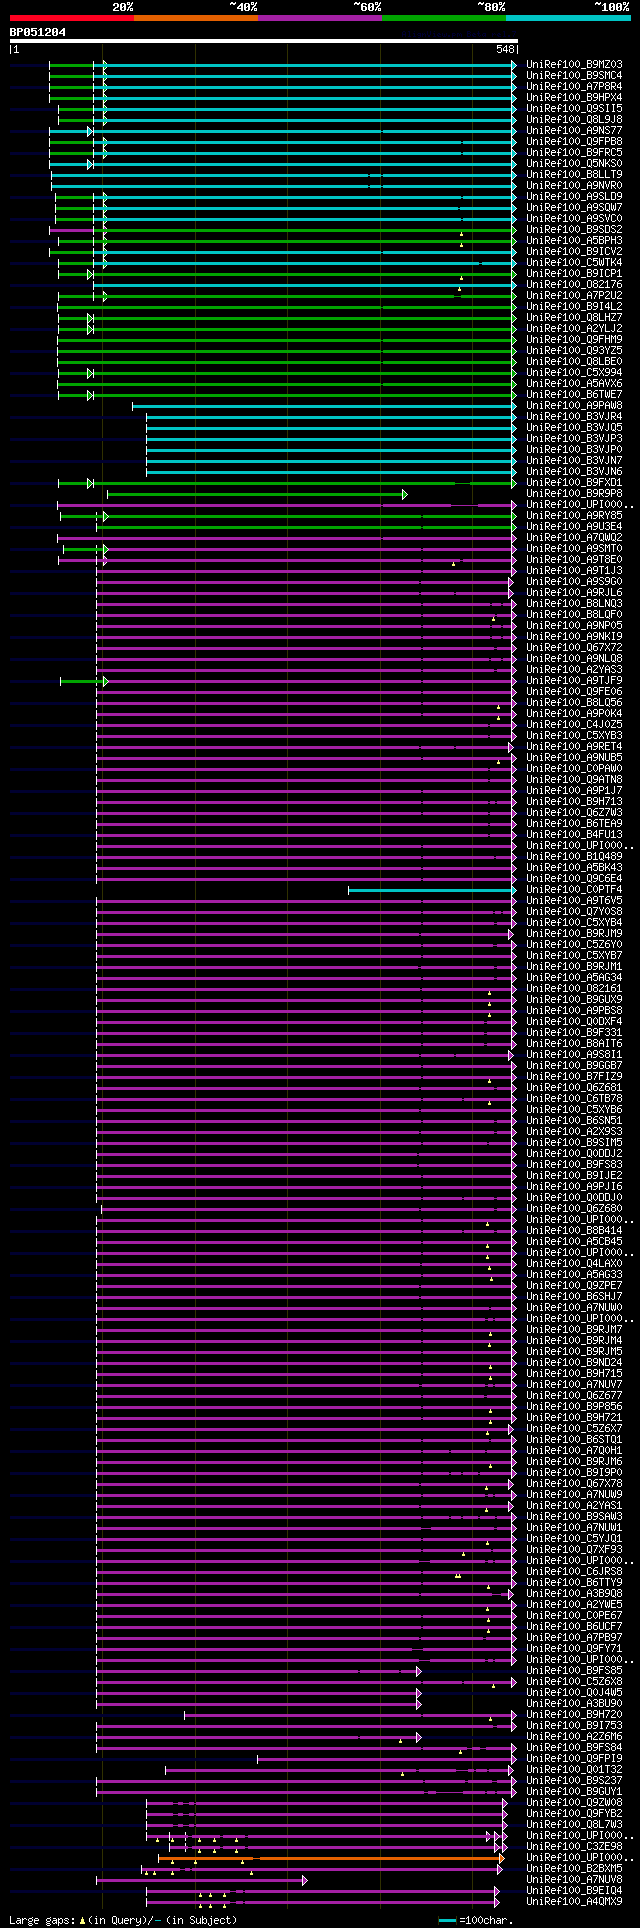Select hit label UniRef100_A2Z6M6

coord(574,1736)
